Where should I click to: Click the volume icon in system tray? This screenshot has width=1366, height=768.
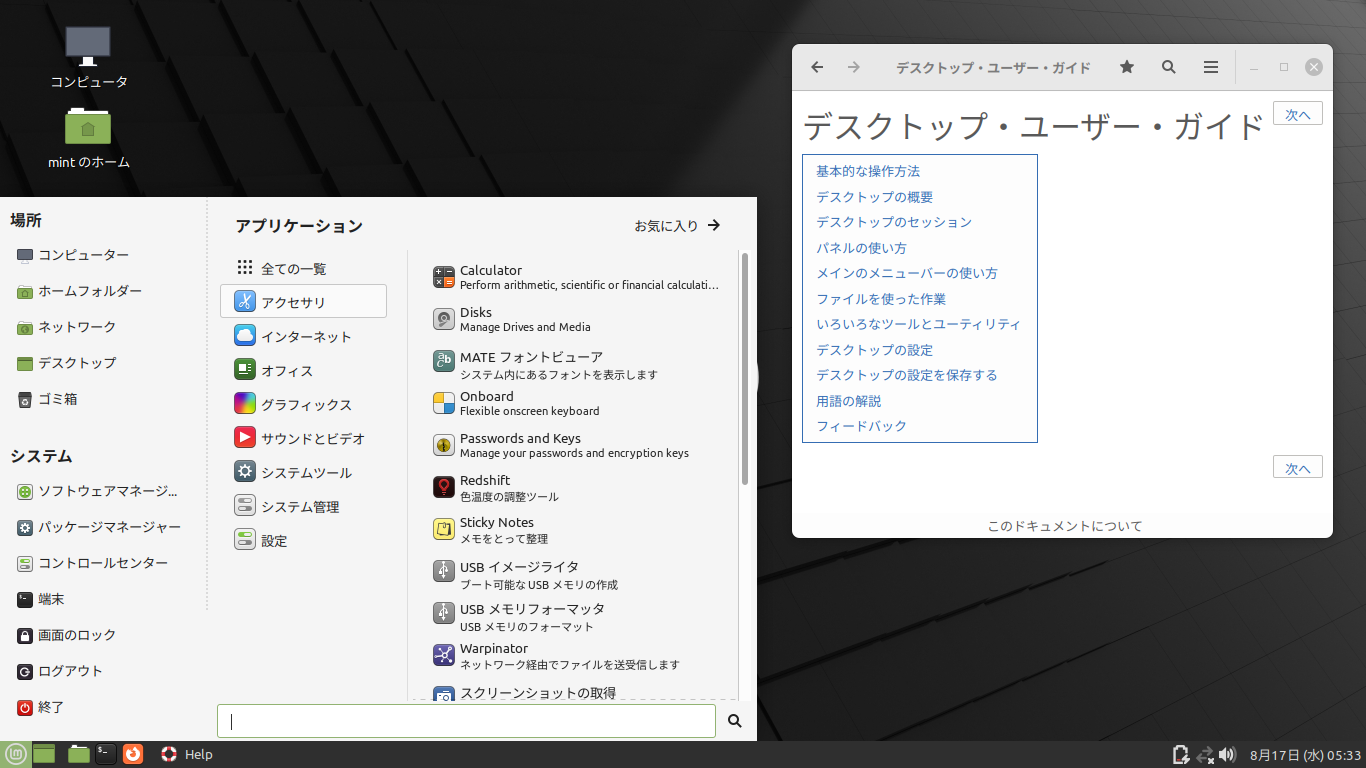click(1228, 754)
